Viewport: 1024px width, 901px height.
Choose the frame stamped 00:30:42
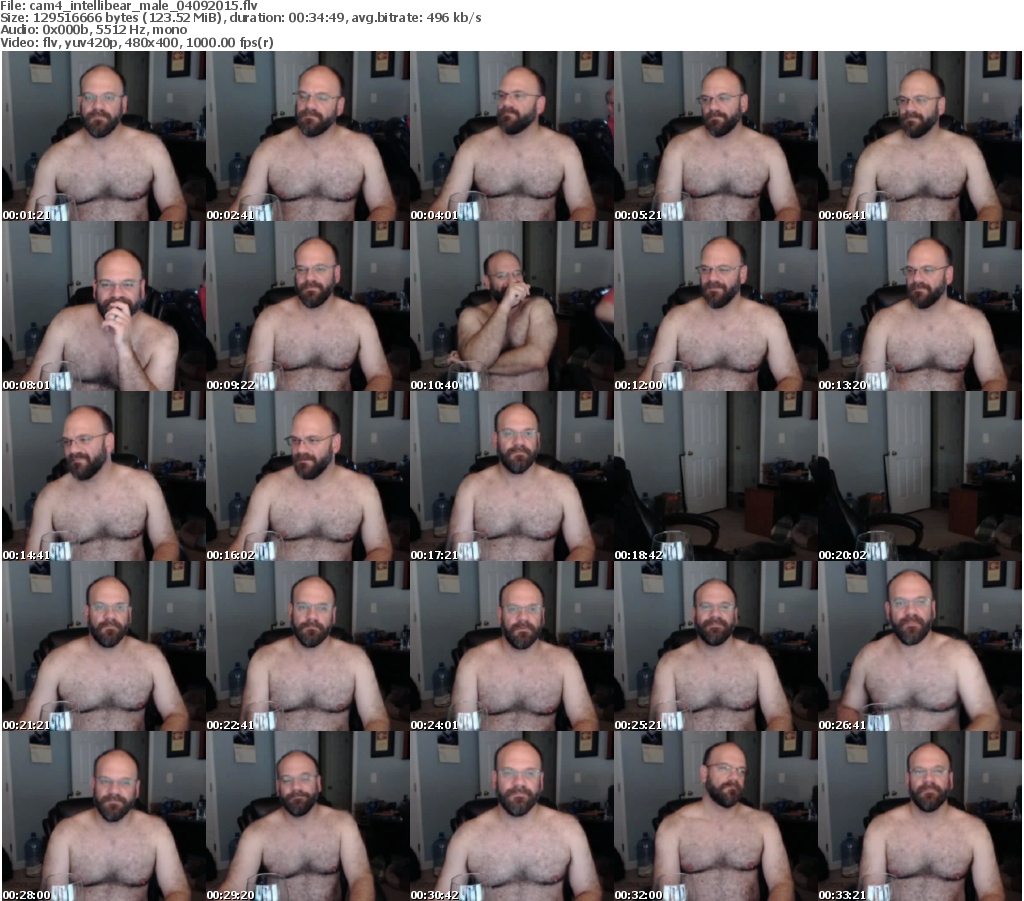pos(512,816)
